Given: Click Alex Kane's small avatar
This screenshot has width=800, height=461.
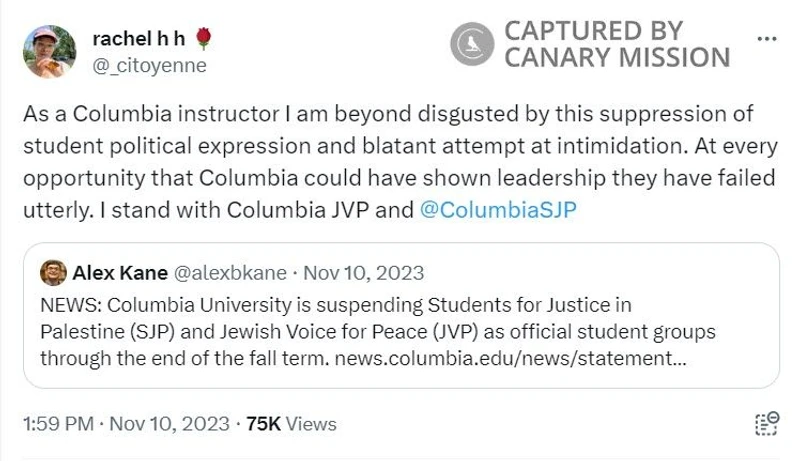Looking at the screenshot, I should coord(54,273).
